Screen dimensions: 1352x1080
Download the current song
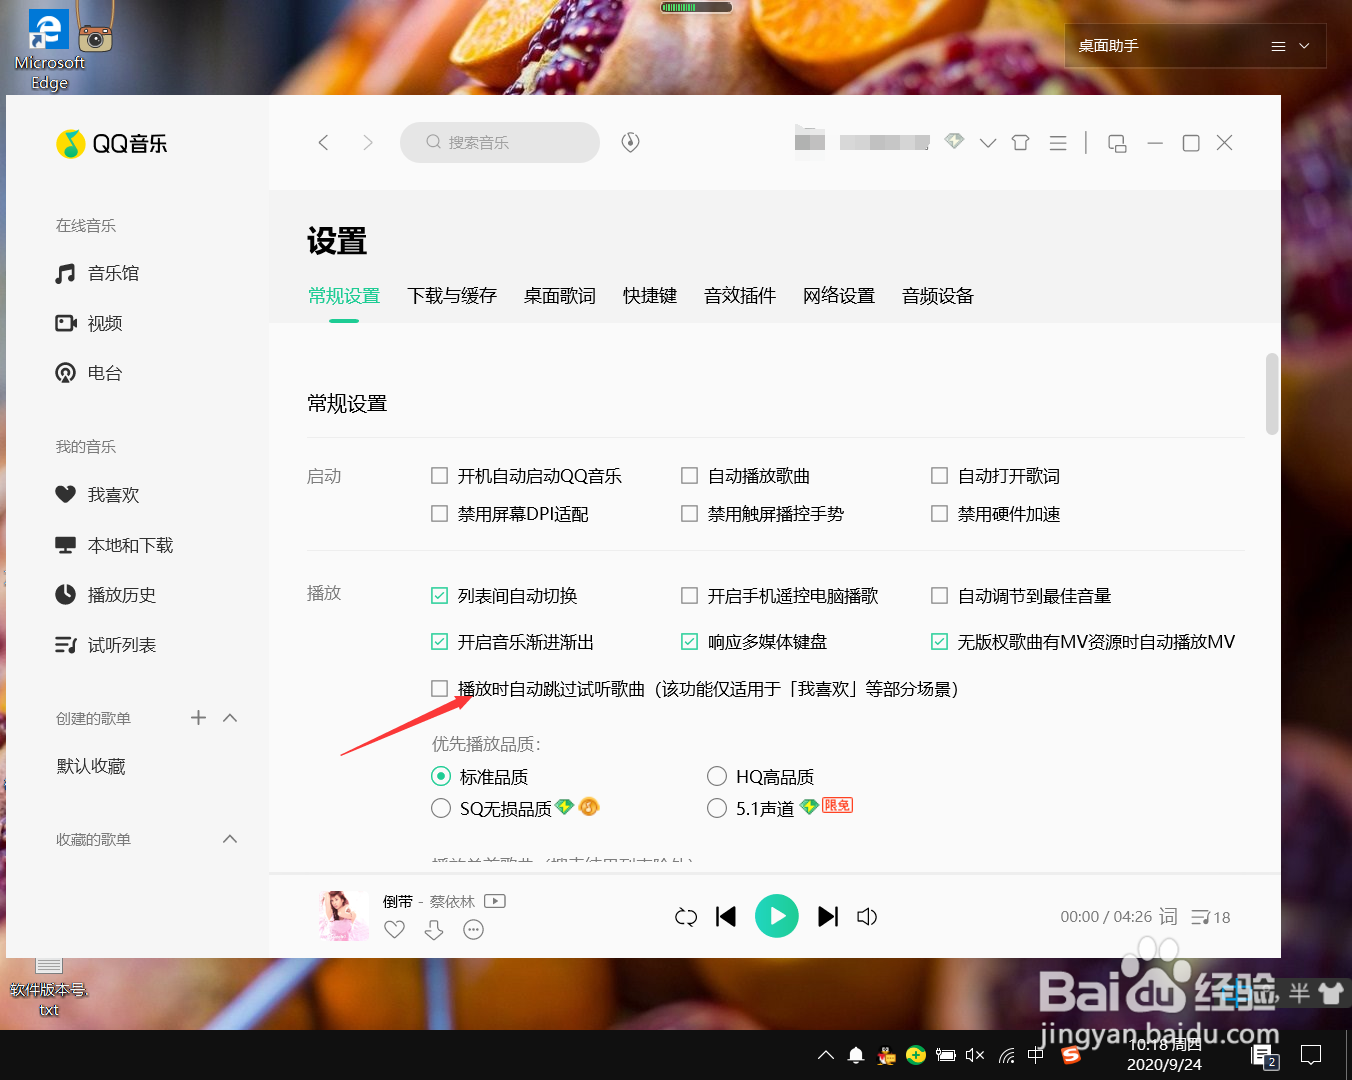[x=434, y=930]
